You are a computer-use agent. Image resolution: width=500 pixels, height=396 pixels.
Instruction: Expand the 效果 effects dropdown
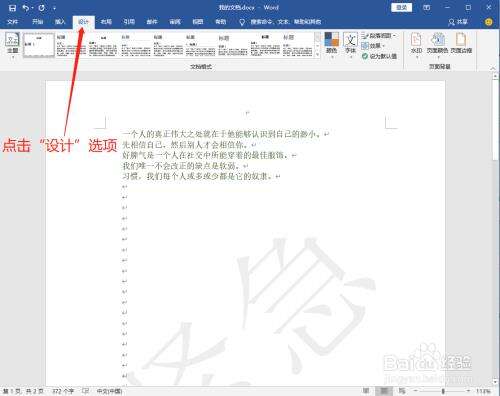click(x=373, y=46)
